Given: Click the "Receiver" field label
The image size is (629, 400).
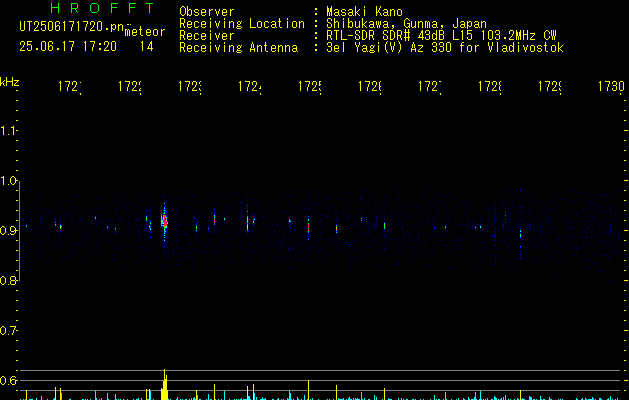Looking at the screenshot, I should 207,35.
